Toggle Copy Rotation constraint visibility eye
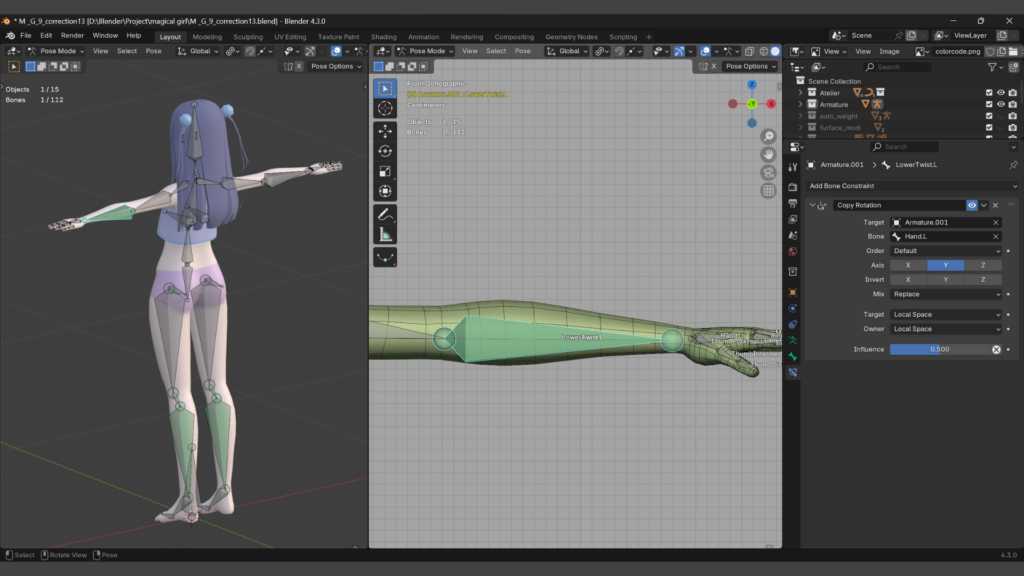Image resolution: width=1024 pixels, height=576 pixels. (971, 205)
